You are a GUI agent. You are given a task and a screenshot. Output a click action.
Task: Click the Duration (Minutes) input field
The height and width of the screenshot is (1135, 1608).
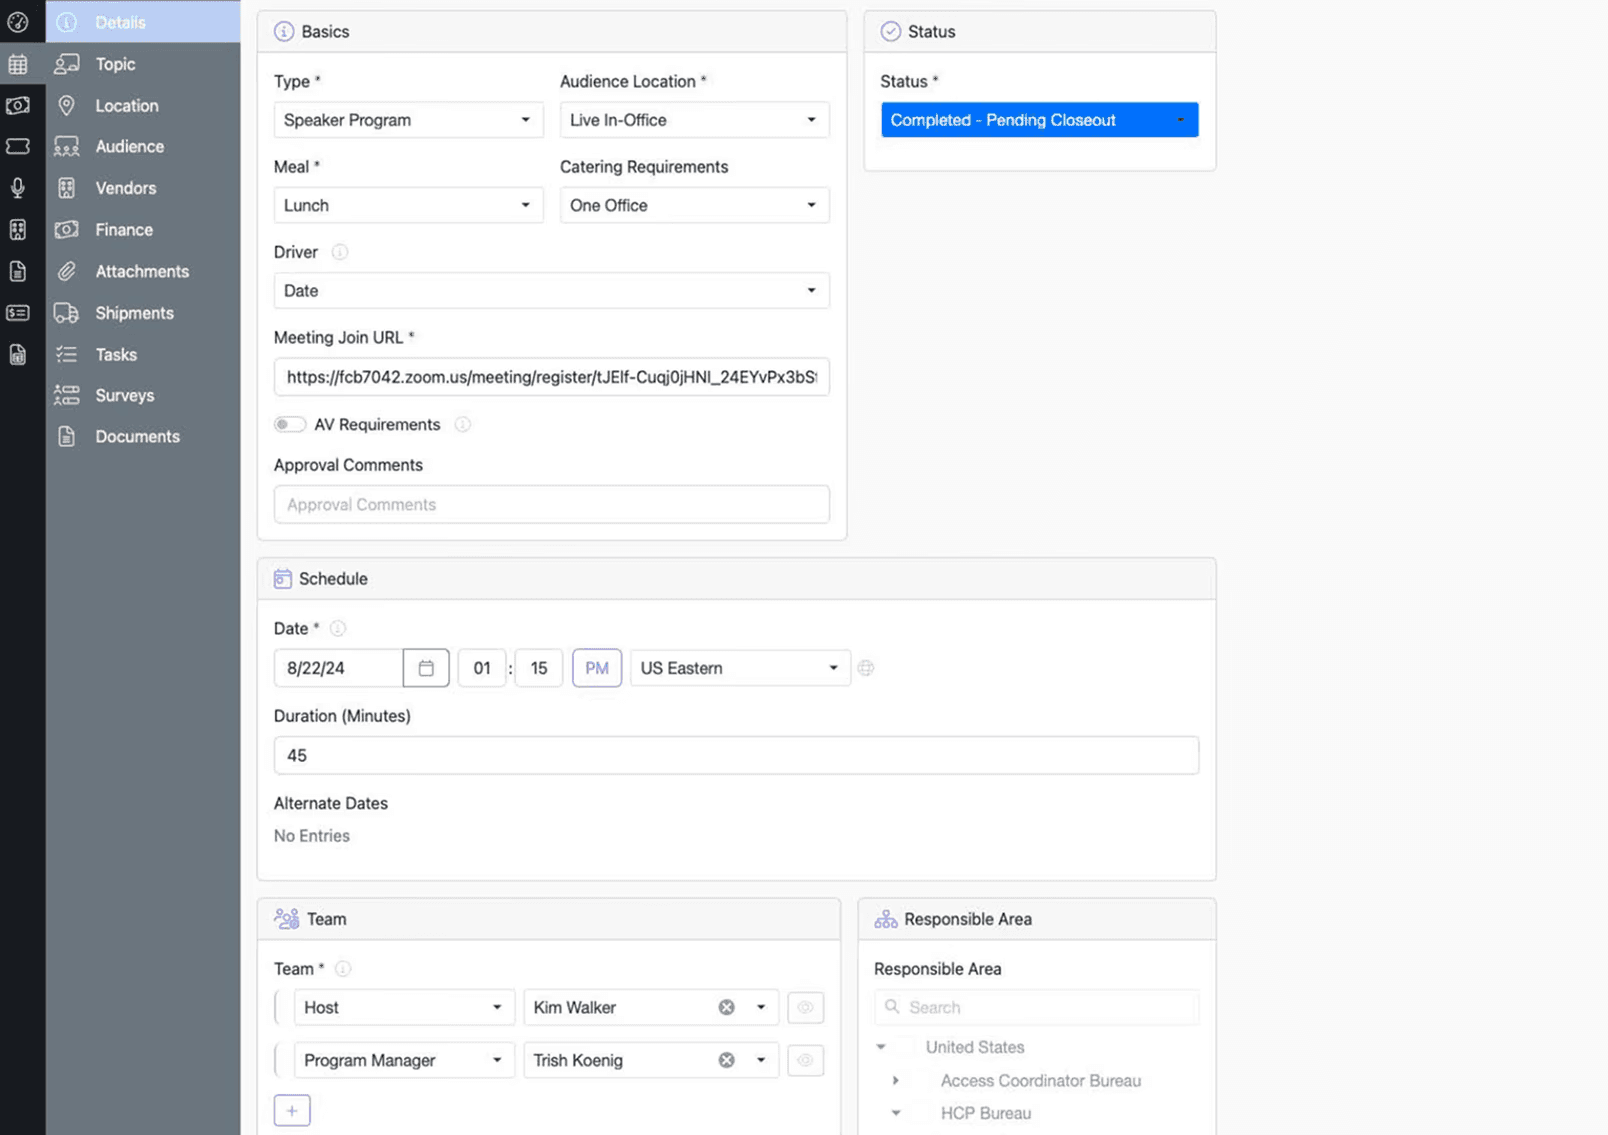[736, 755]
